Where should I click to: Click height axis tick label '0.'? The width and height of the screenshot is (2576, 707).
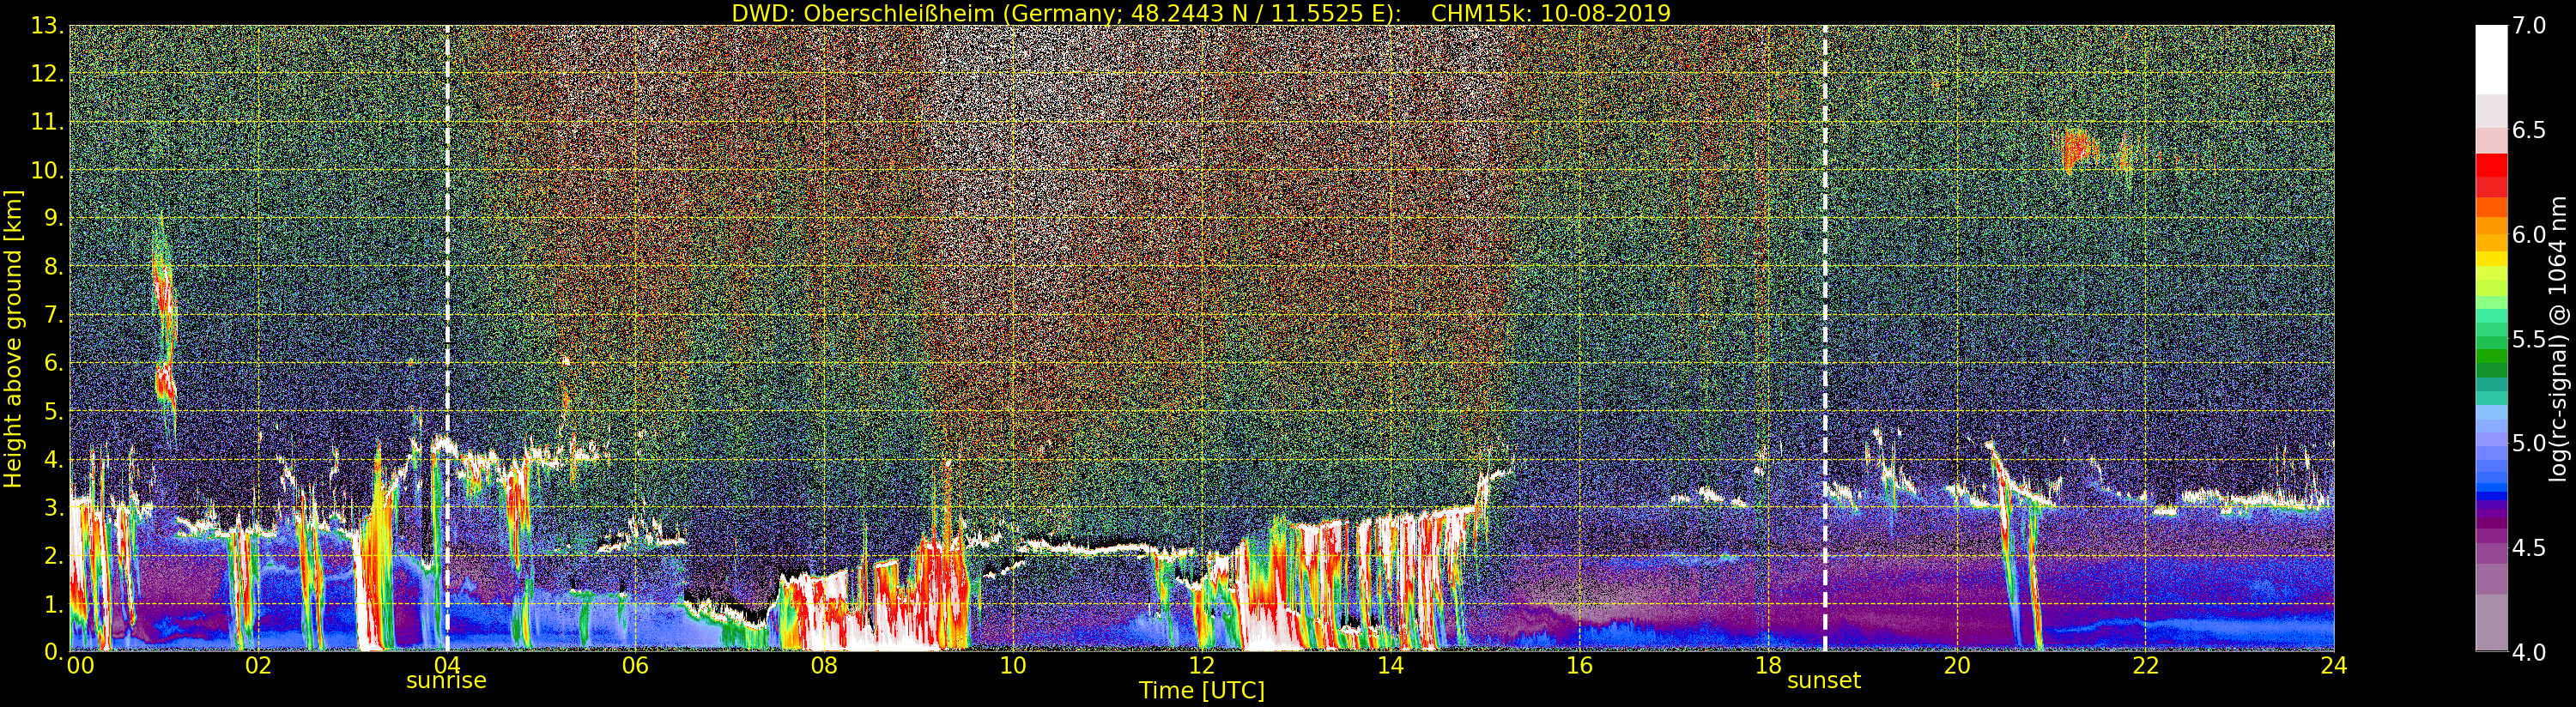(x=53, y=651)
